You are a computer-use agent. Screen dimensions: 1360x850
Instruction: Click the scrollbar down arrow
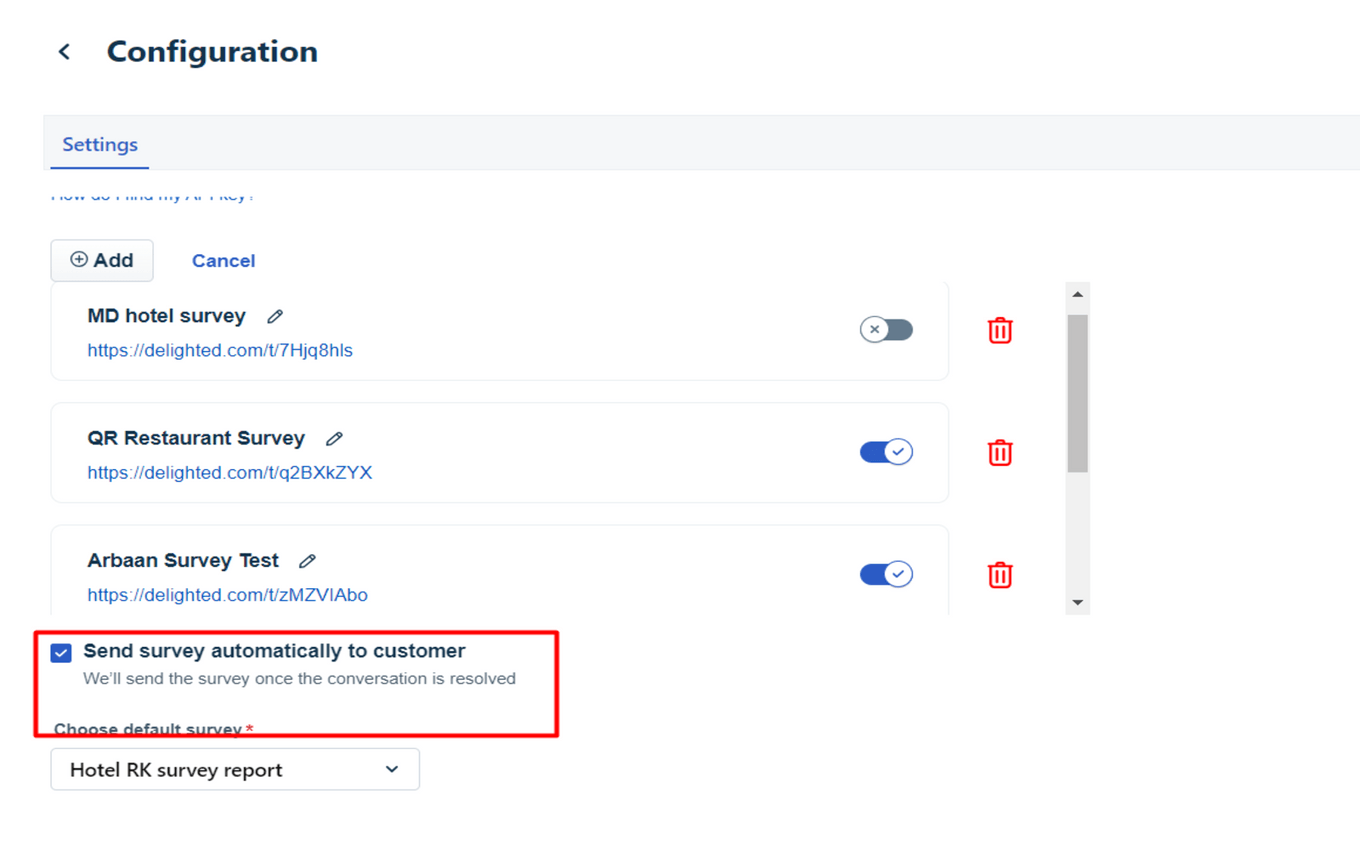click(x=1077, y=601)
